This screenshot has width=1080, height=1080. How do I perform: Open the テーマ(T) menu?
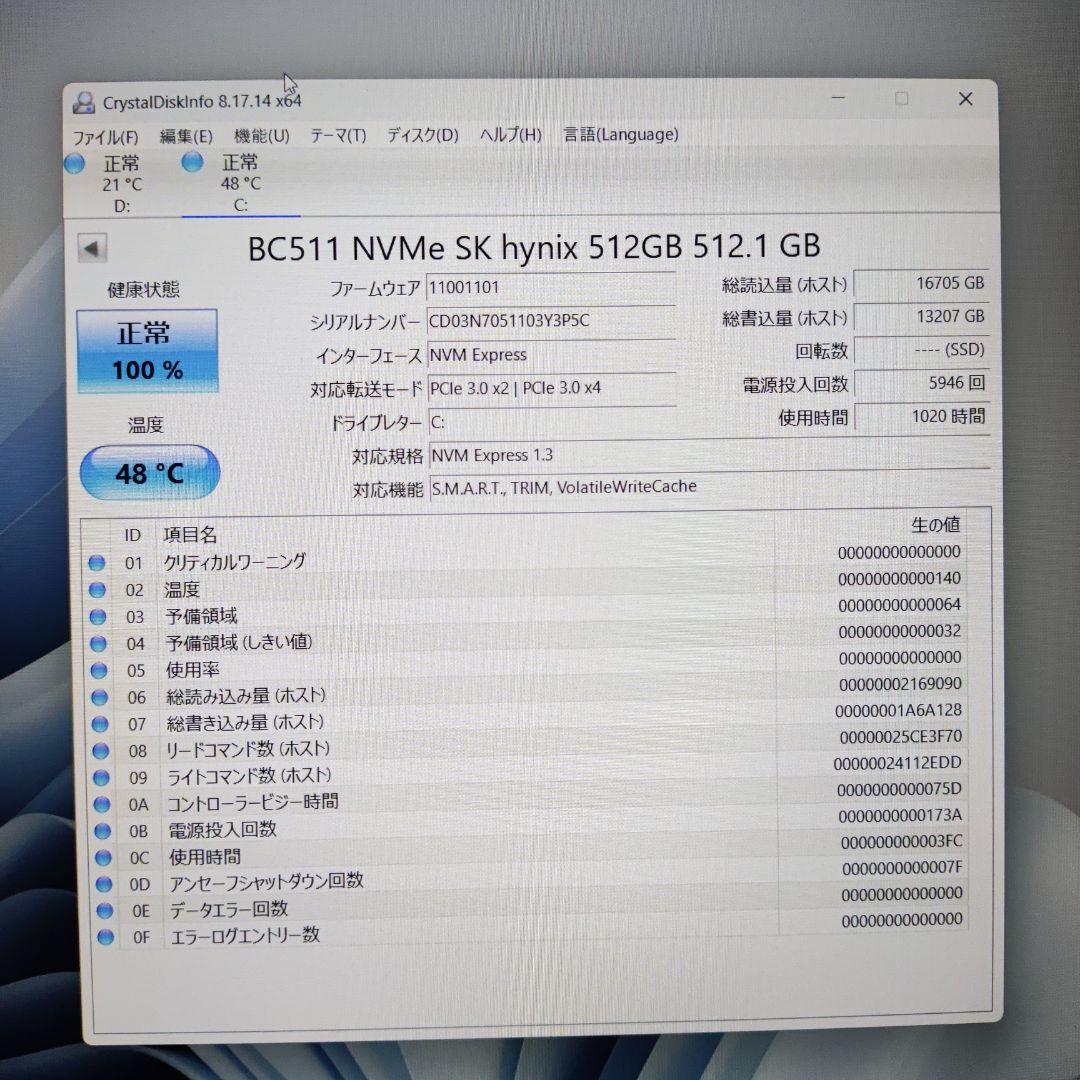(338, 135)
